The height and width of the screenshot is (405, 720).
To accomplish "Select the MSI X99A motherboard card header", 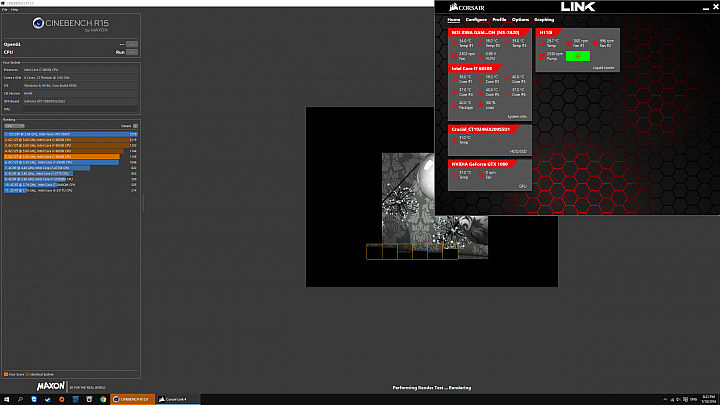I will [488, 33].
